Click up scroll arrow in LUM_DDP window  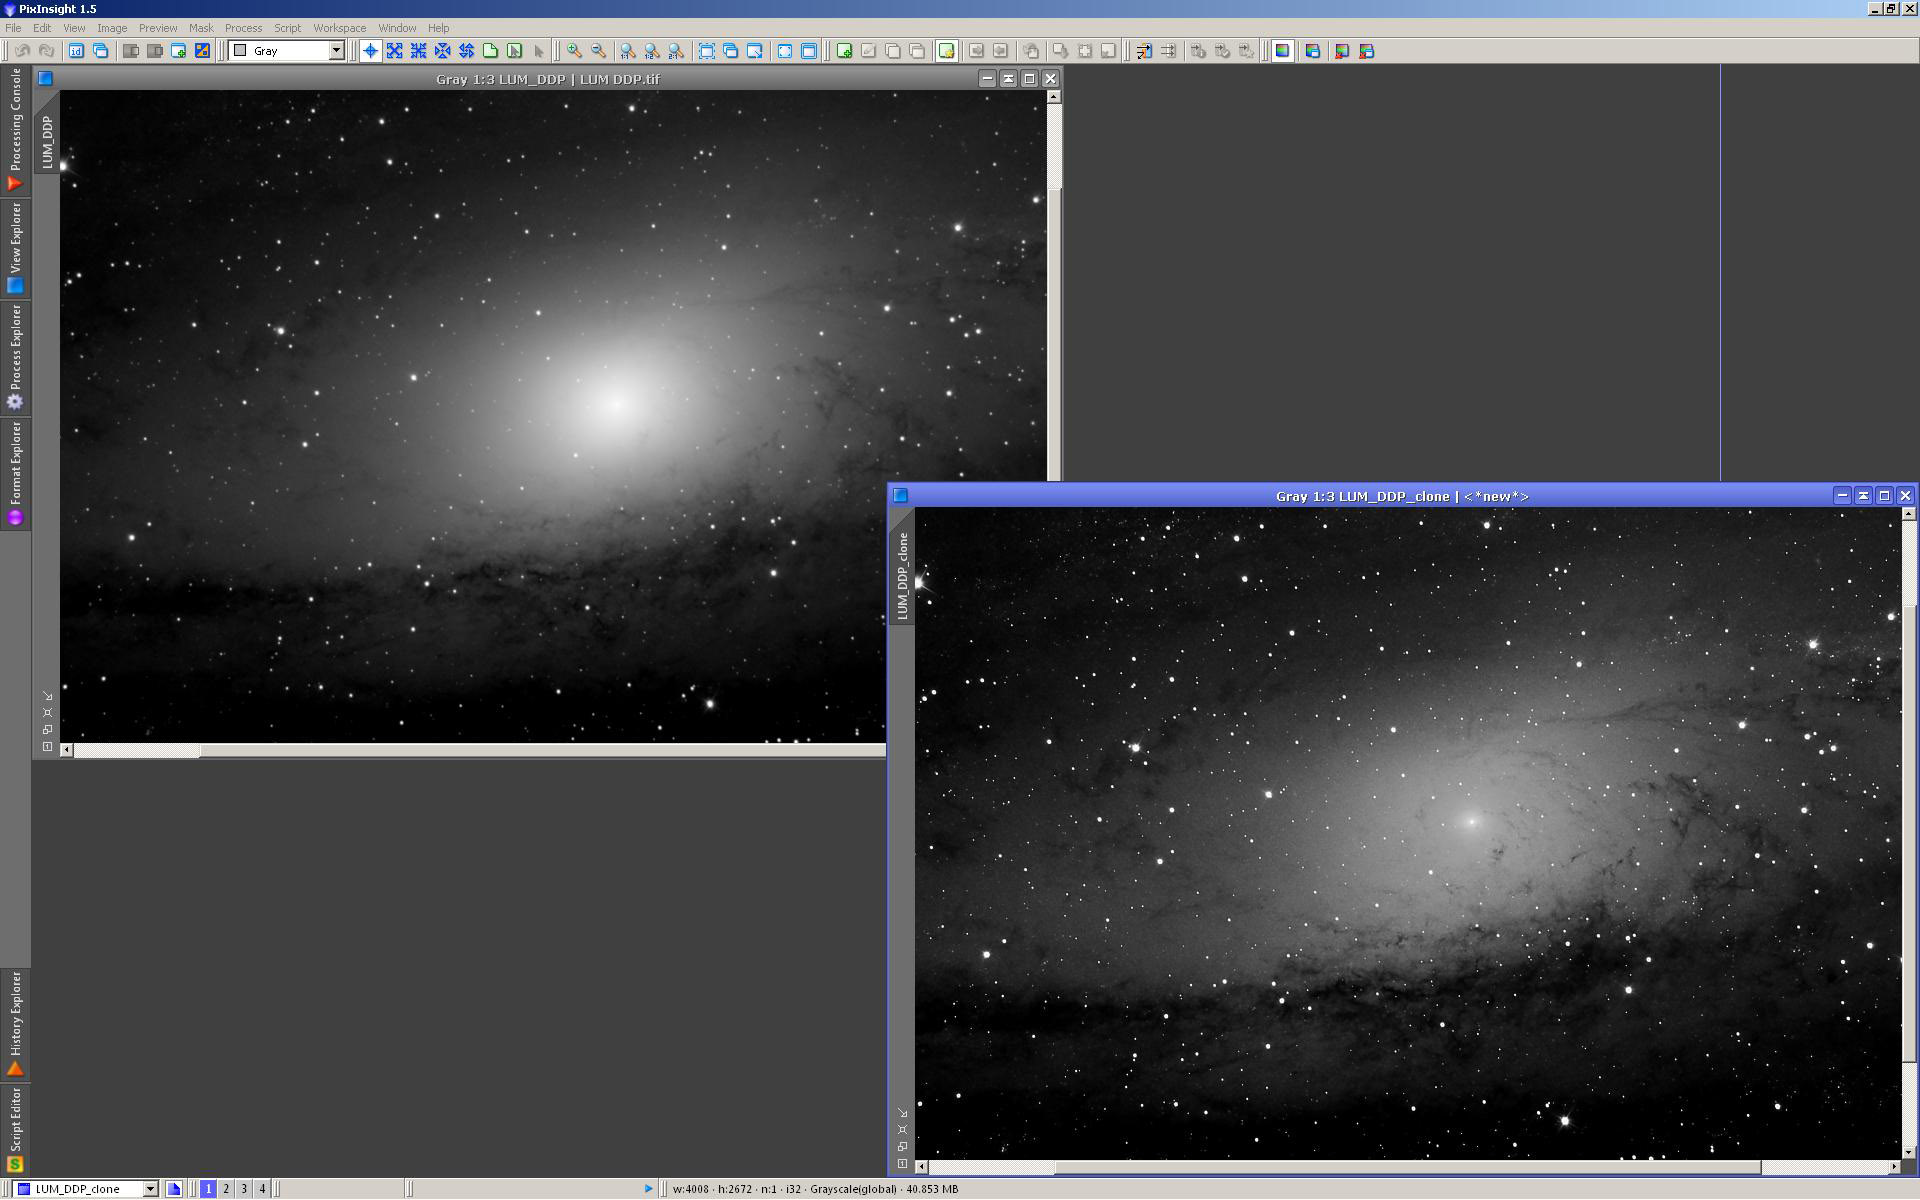[x=1054, y=97]
